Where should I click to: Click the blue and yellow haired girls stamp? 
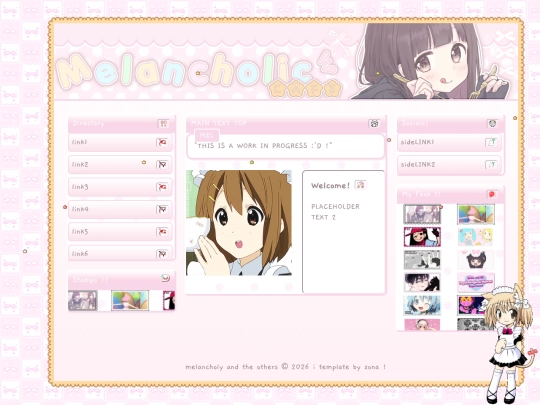(476, 237)
